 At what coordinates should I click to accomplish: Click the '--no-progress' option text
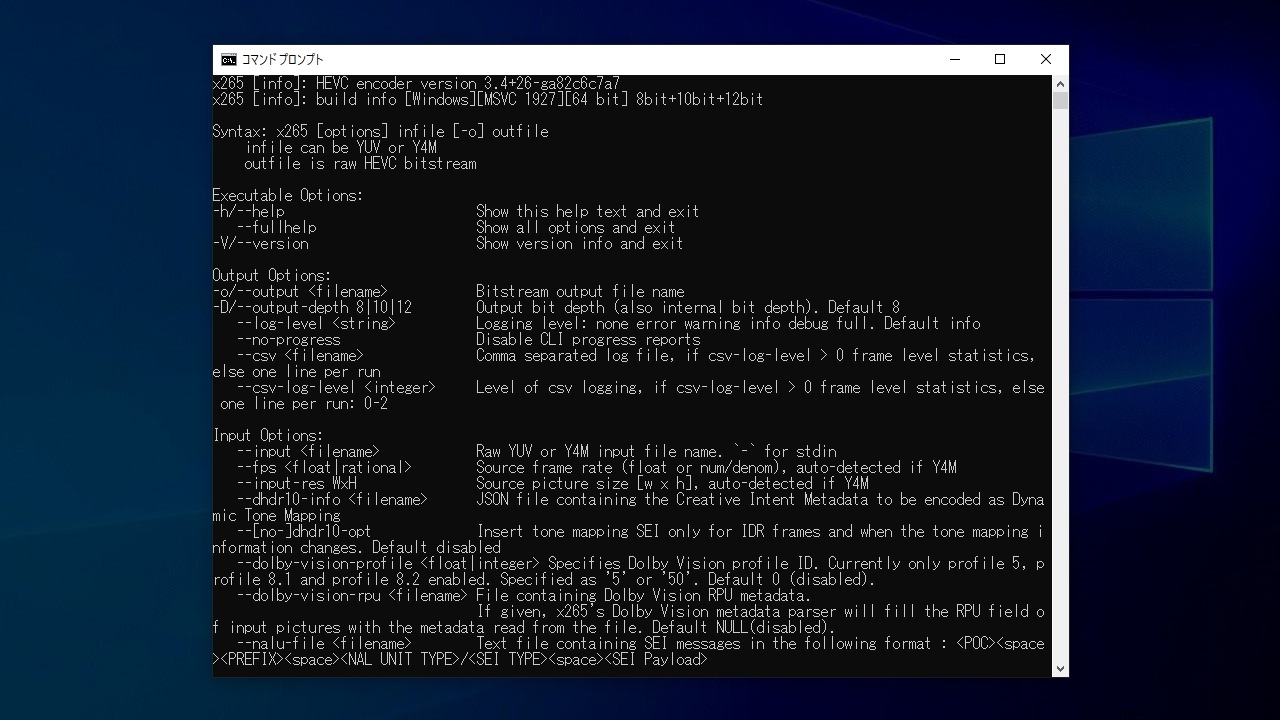click(x=289, y=340)
